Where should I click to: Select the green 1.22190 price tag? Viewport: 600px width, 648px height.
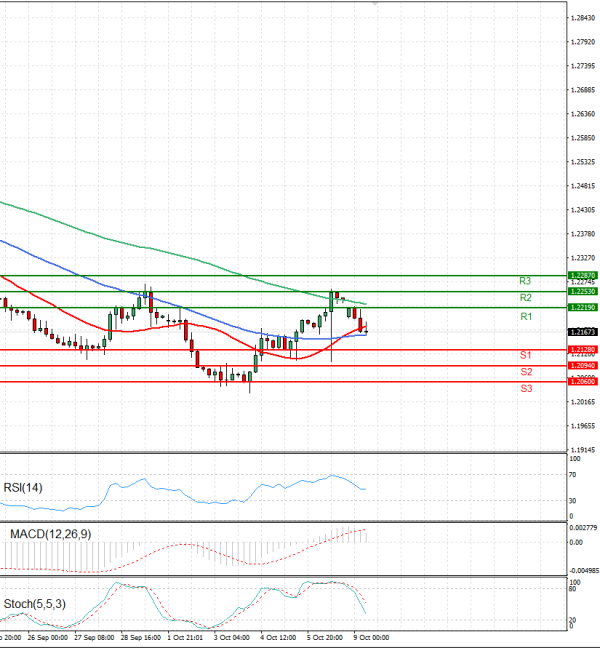coord(583,307)
